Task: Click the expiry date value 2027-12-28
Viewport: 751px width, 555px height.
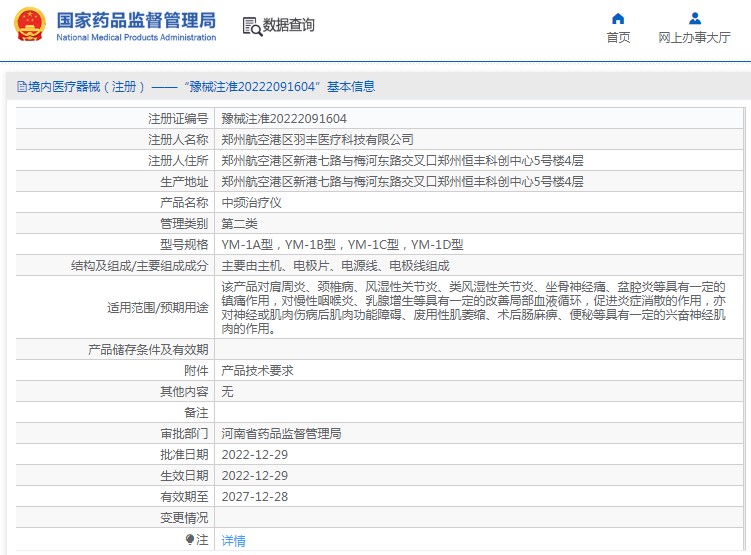Action: [x=254, y=497]
